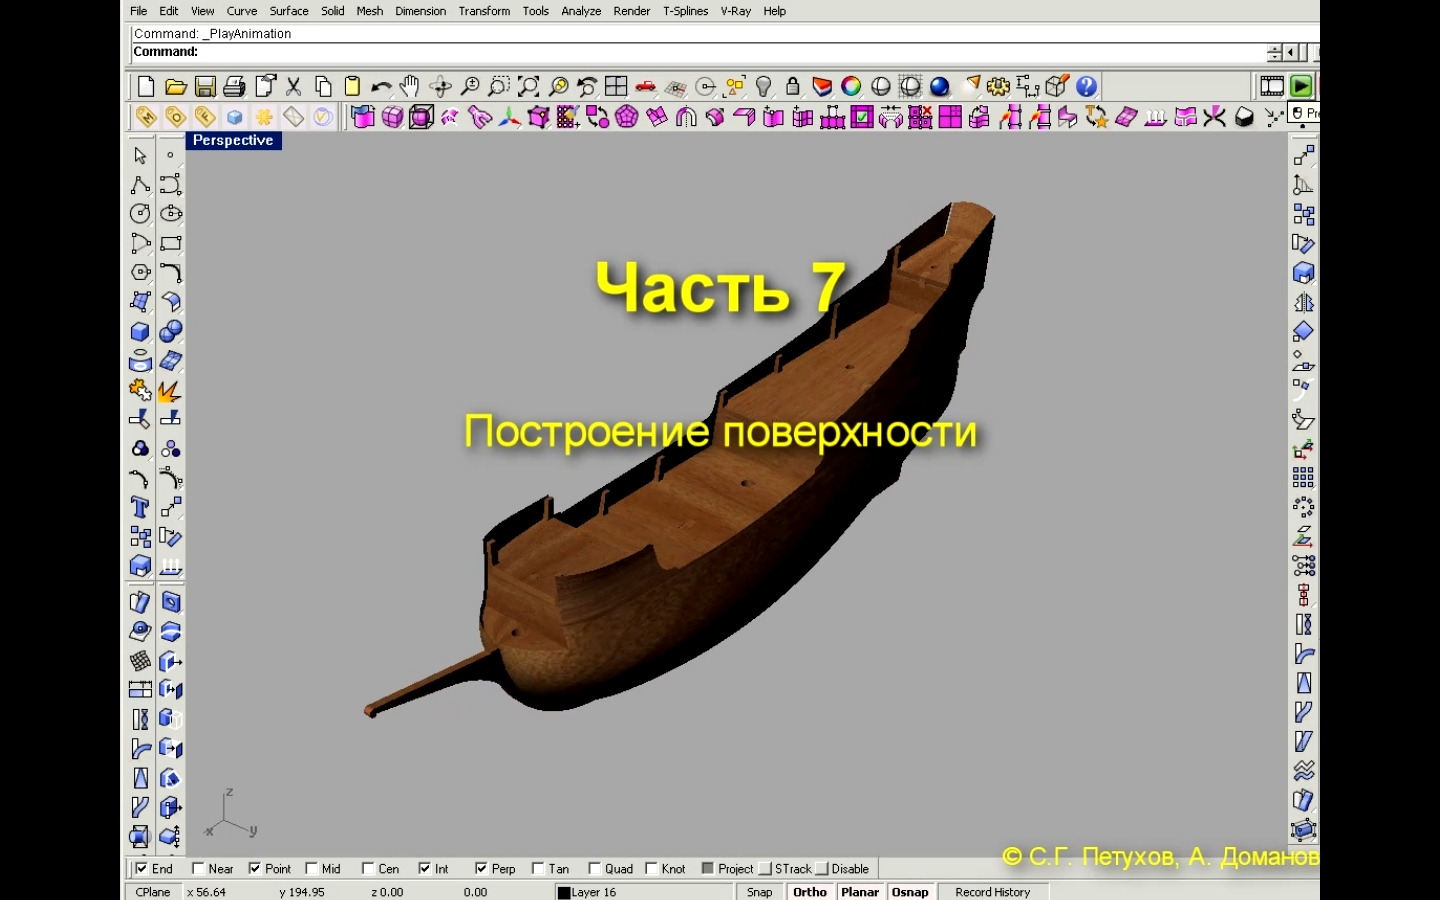Select the Rotate view tool
The height and width of the screenshot is (900, 1440).
click(x=440, y=87)
